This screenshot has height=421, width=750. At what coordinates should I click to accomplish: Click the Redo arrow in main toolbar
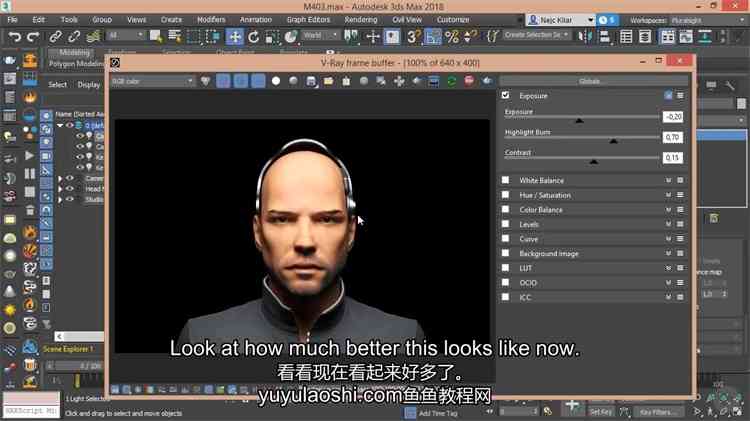(x=33, y=36)
